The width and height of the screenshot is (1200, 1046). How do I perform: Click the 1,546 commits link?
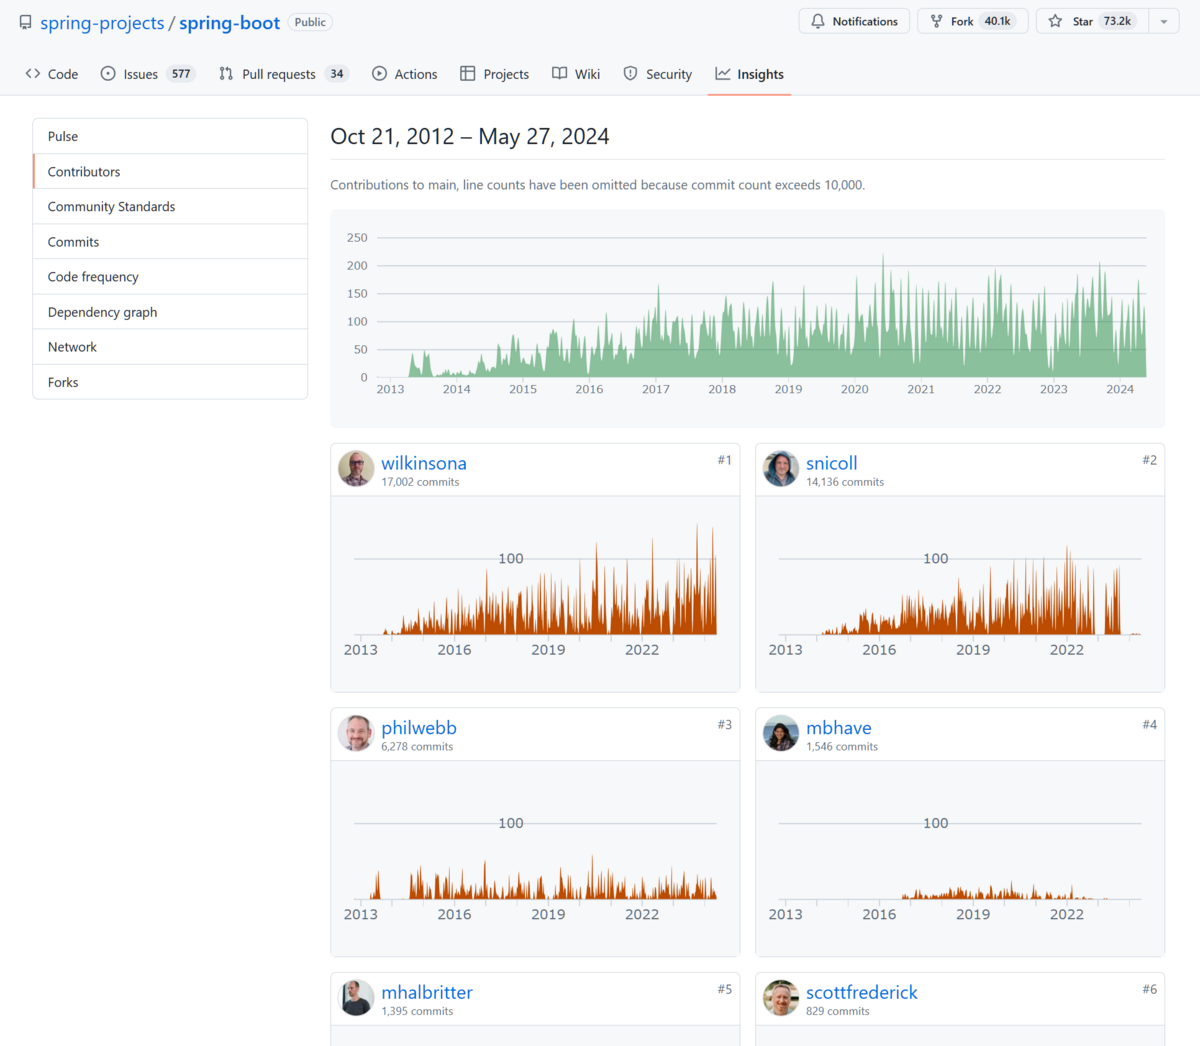(x=842, y=747)
